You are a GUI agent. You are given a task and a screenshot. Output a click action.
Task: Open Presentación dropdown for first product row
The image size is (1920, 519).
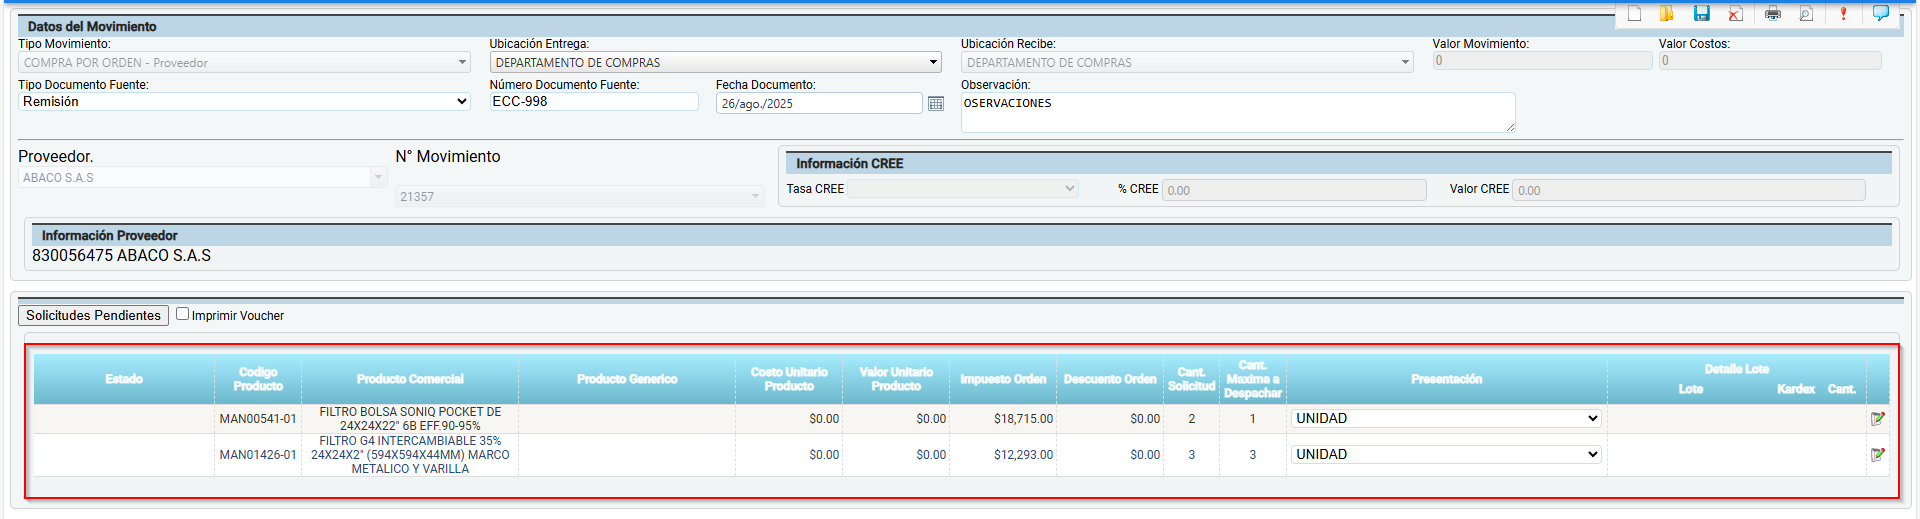point(1446,419)
